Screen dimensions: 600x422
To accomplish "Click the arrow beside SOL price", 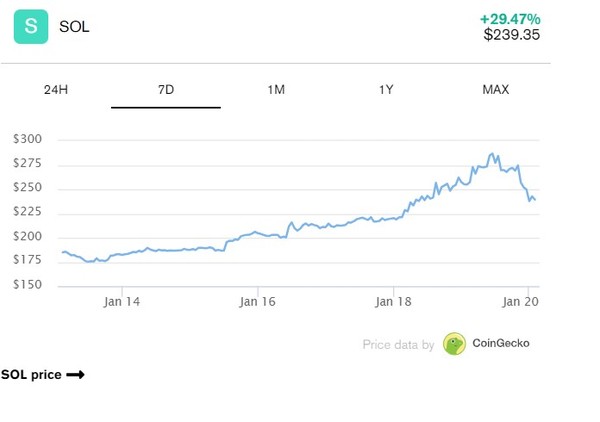I will point(75,375).
